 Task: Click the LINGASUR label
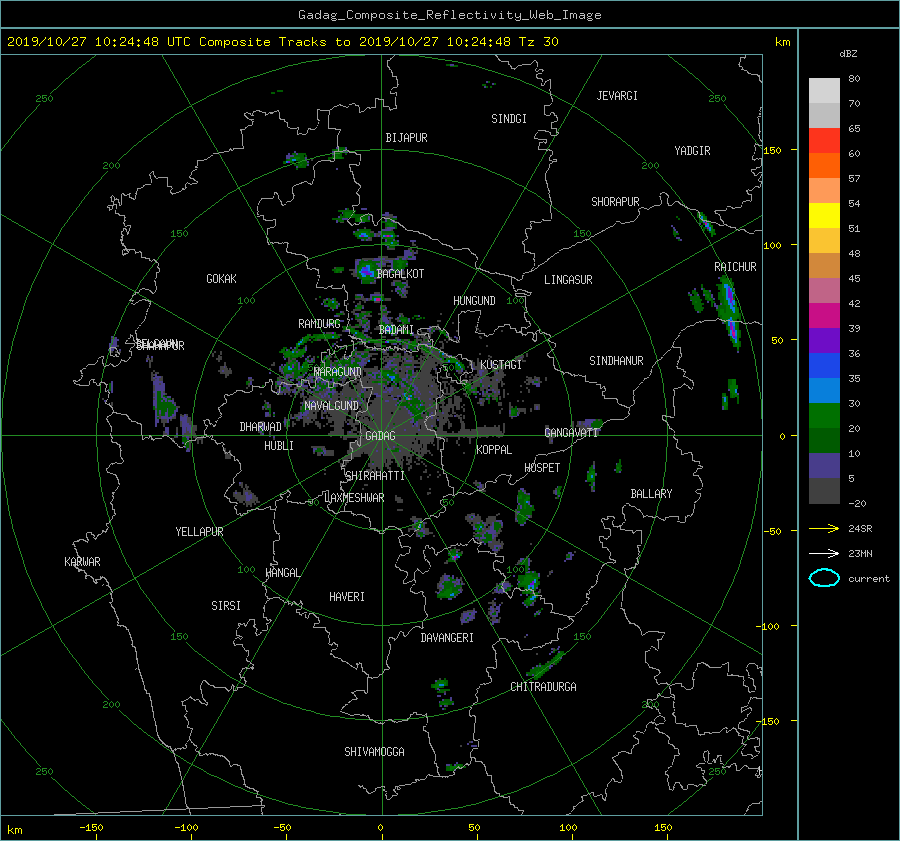[568, 280]
